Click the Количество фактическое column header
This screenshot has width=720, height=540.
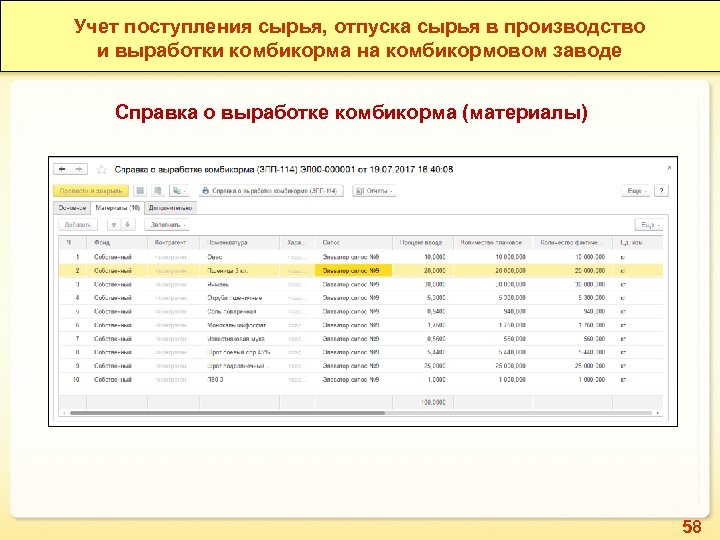click(x=572, y=242)
